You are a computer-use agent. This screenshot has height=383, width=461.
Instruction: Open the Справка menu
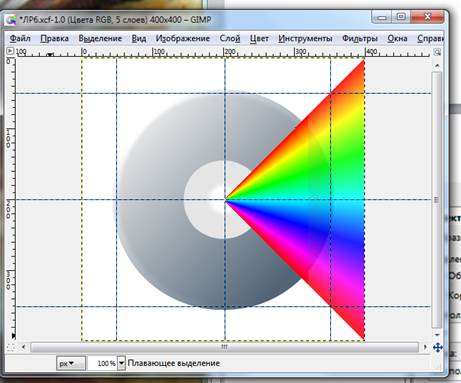[430, 38]
